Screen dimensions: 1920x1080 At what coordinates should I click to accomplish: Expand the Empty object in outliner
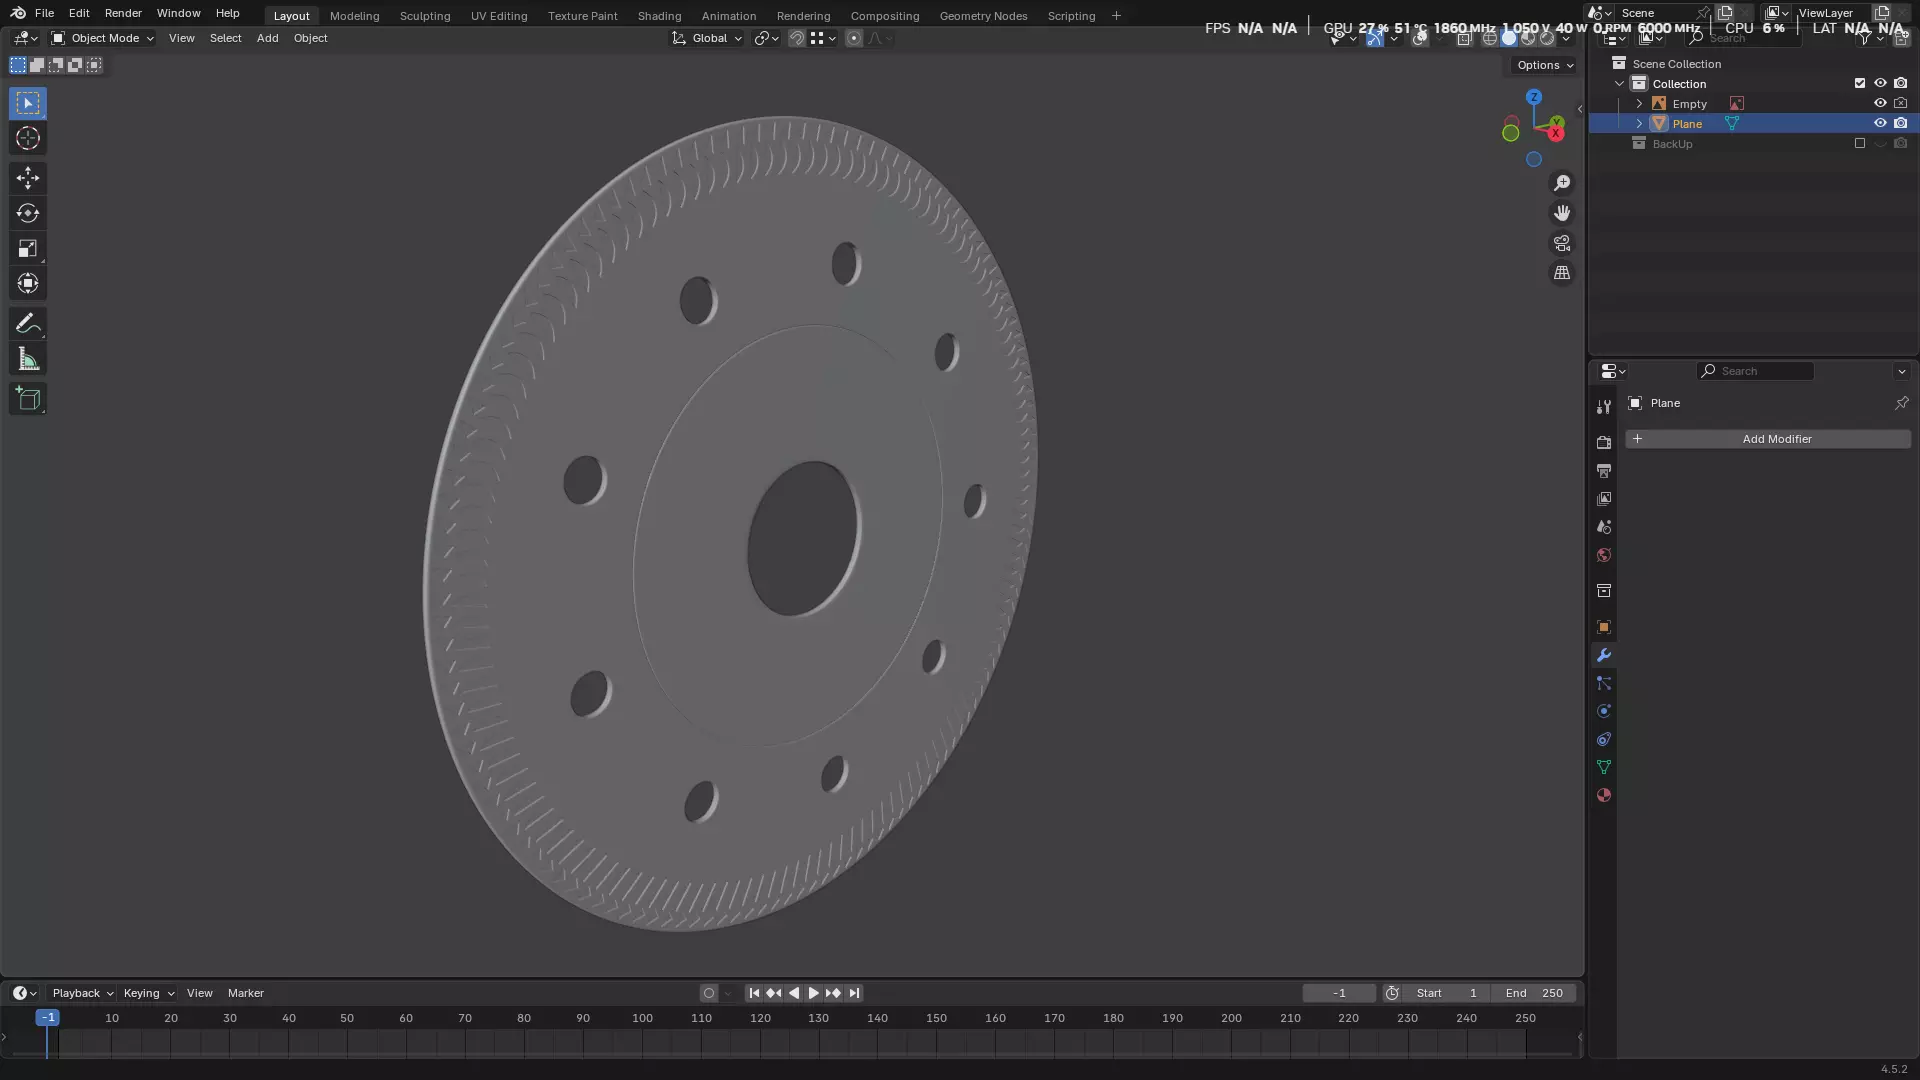1639,103
